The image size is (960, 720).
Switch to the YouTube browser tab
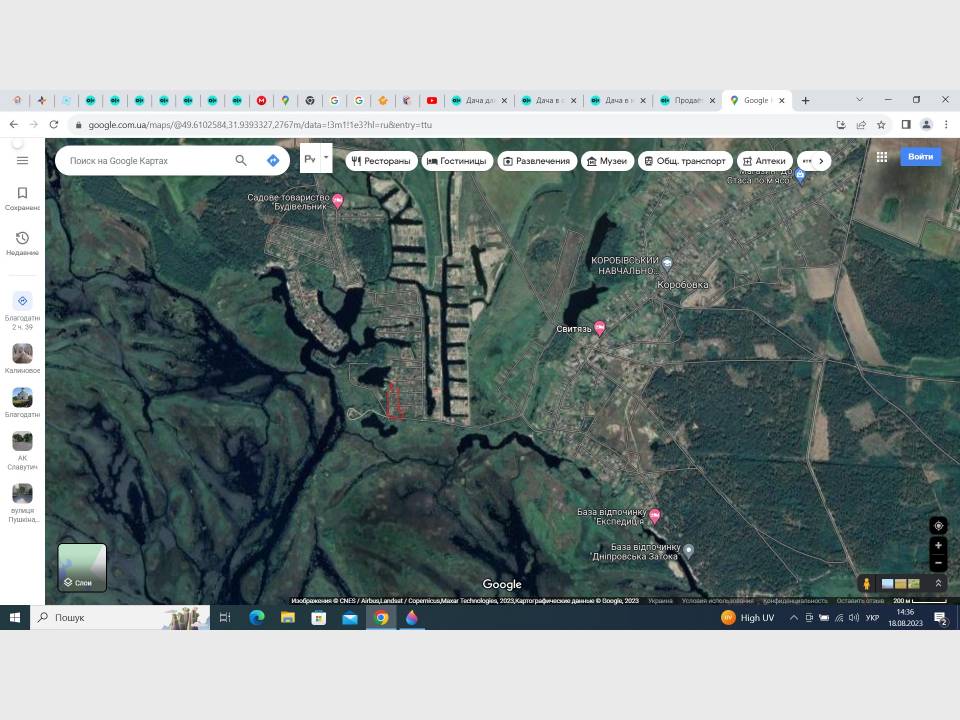(432, 100)
